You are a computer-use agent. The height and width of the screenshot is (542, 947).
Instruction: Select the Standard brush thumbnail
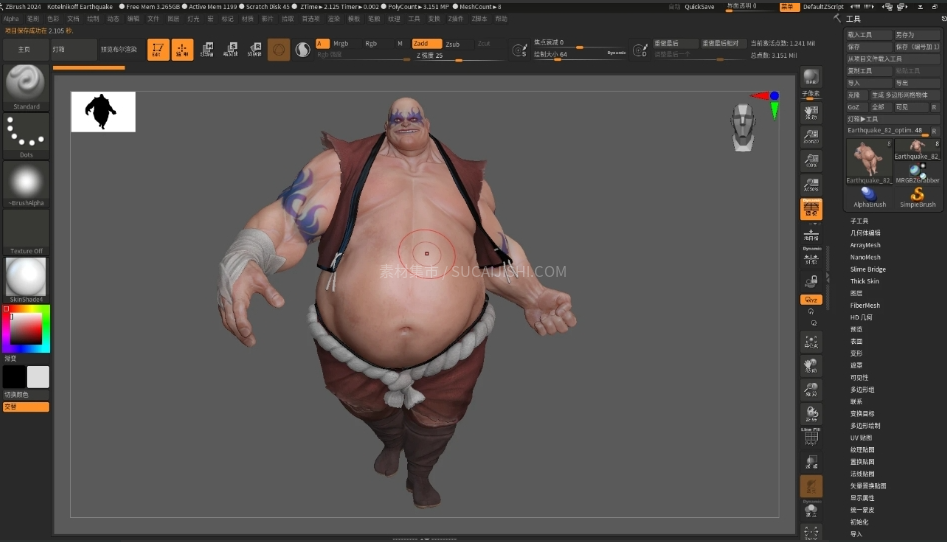click(26, 82)
